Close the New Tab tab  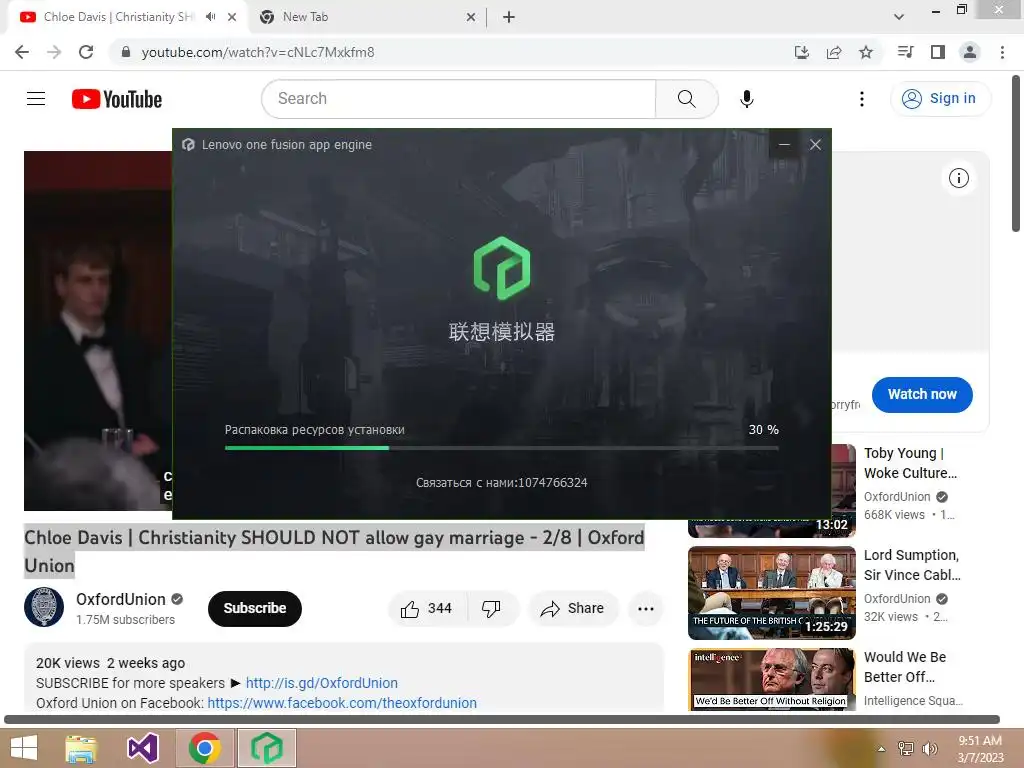pyautogui.click(x=471, y=17)
